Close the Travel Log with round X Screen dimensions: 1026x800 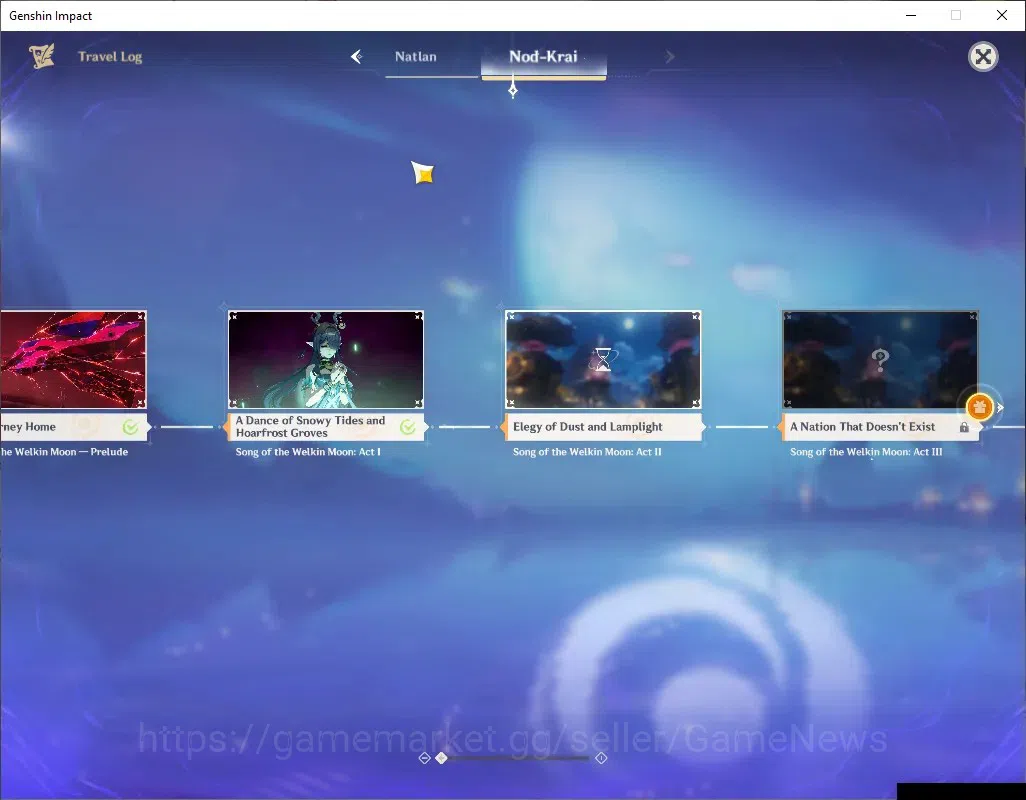pyautogui.click(x=983, y=57)
